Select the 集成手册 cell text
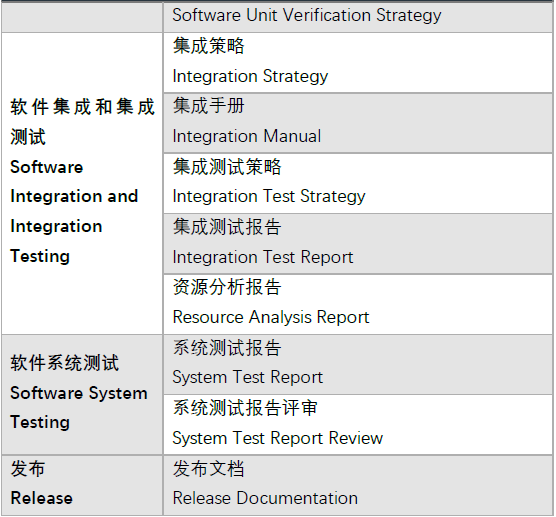This screenshot has width=556, height=517. tap(208, 106)
